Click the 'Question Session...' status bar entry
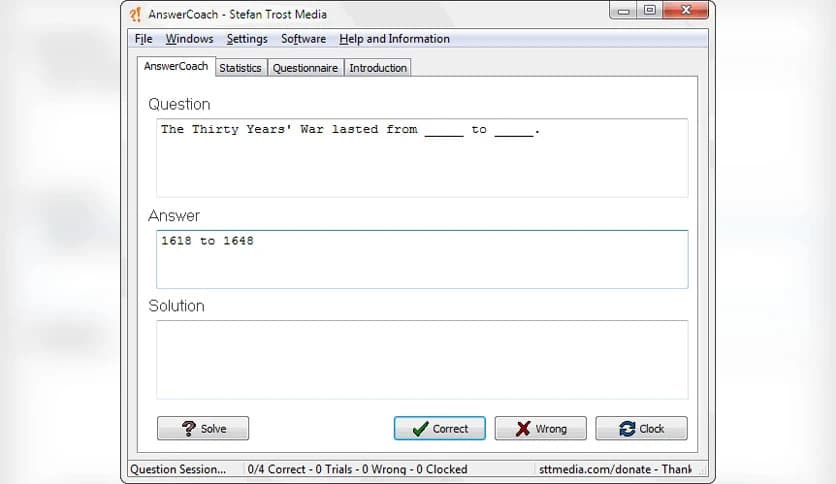The image size is (836, 484). pyautogui.click(x=178, y=469)
